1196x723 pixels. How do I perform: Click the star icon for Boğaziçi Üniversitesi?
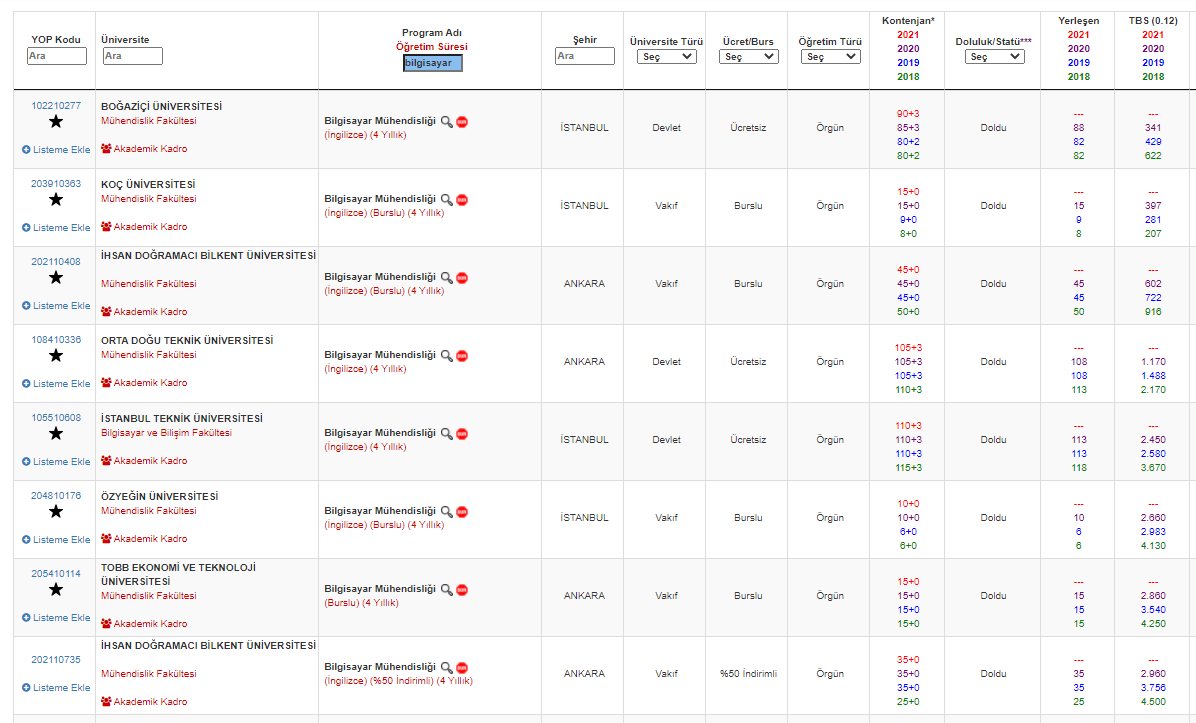[56, 122]
